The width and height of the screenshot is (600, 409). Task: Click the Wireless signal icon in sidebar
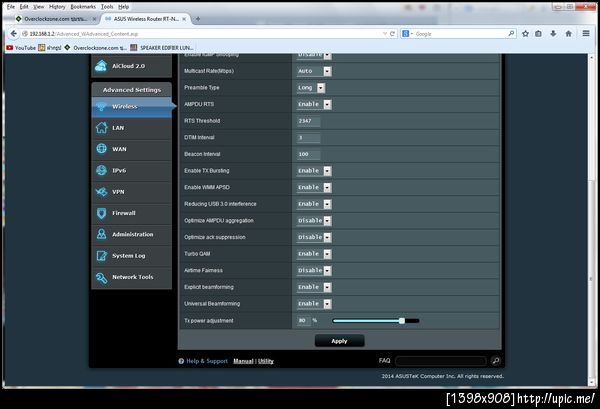[101, 107]
